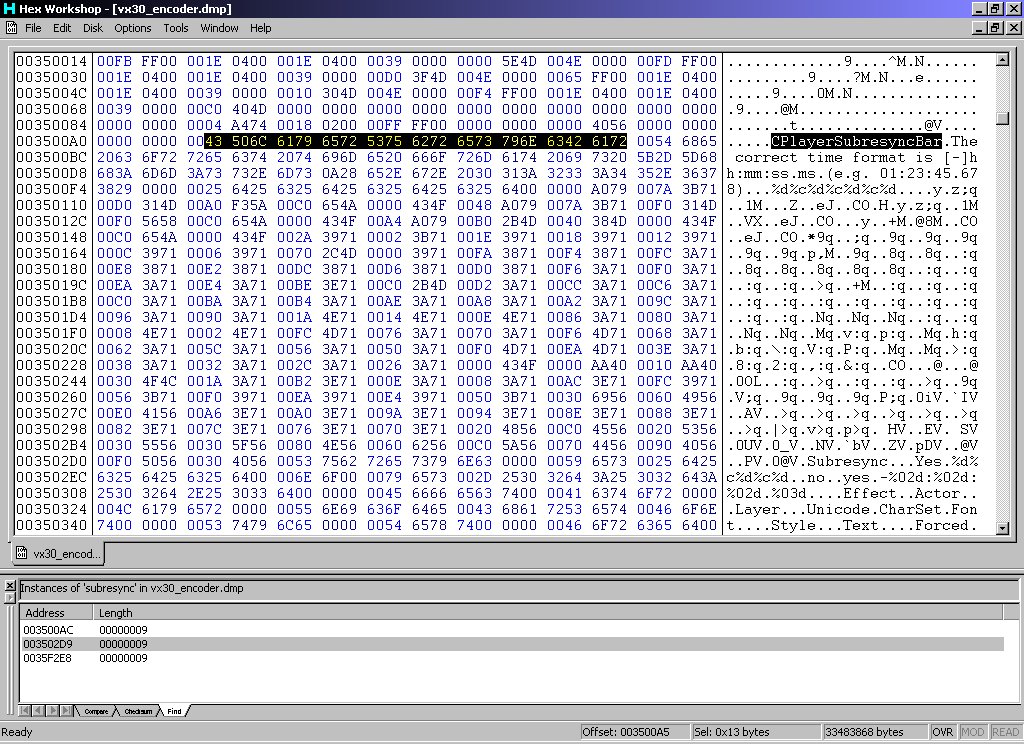The image size is (1024, 744).
Task: Click ASCII text 'Layer...Unicode.CharSet.Fon'
Action: [x=856, y=509]
